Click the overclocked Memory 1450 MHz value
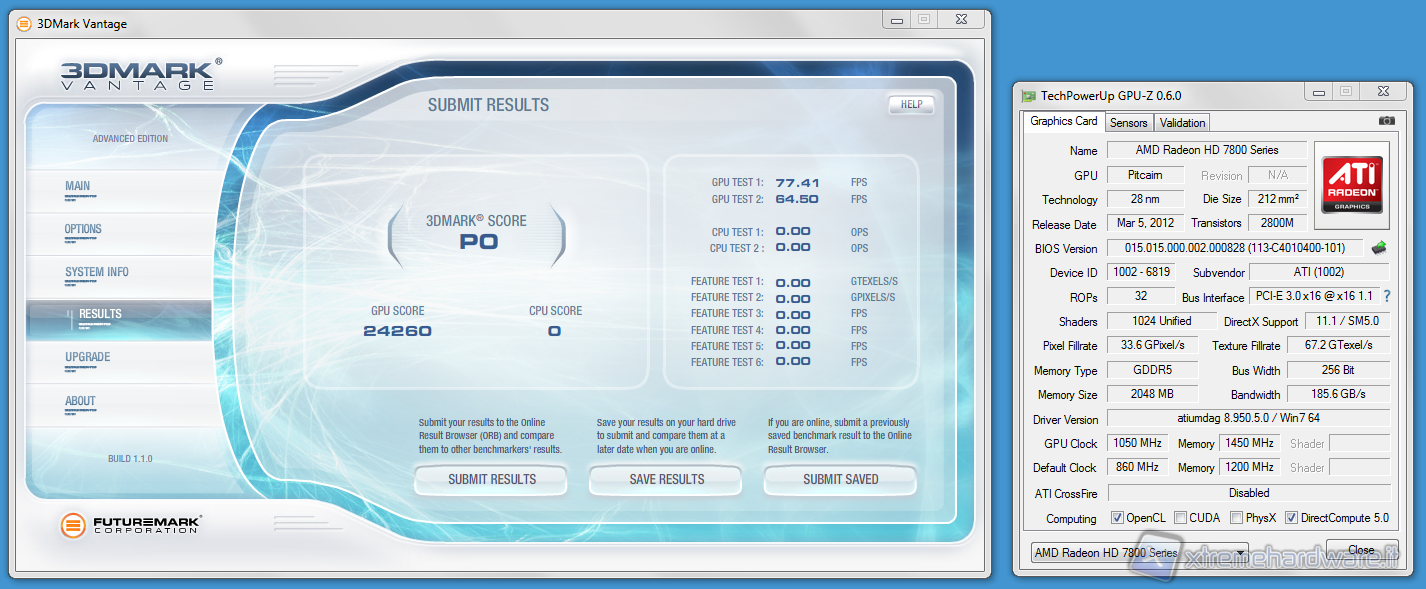 pos(1250,443)
